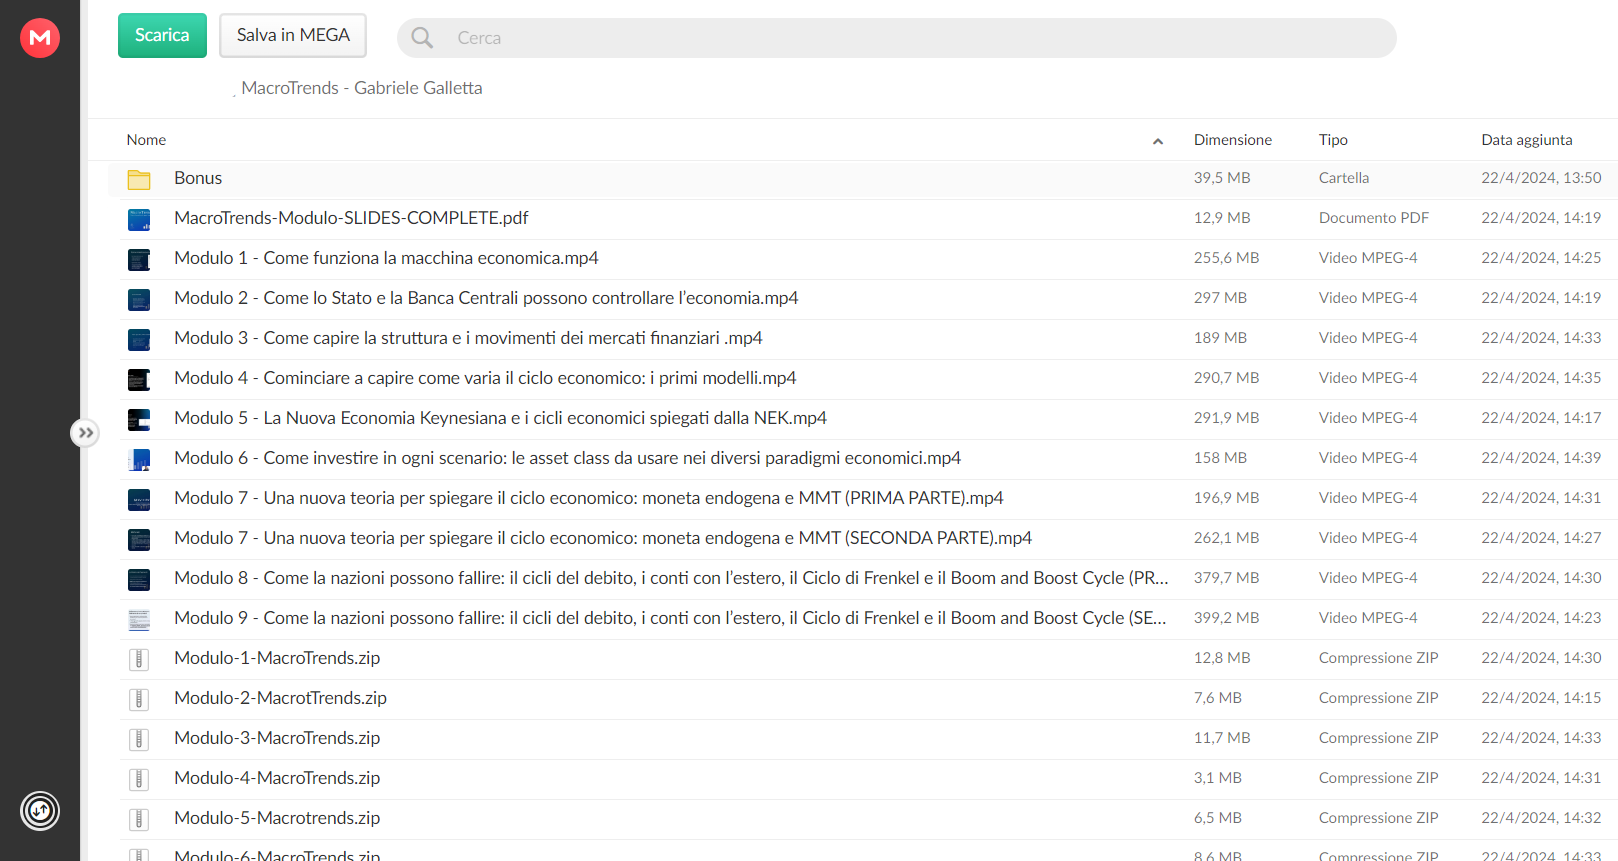
Task: Select Modulo 5 - La Nuova Economia Keynesiana file
Action: tap(500, 418)
